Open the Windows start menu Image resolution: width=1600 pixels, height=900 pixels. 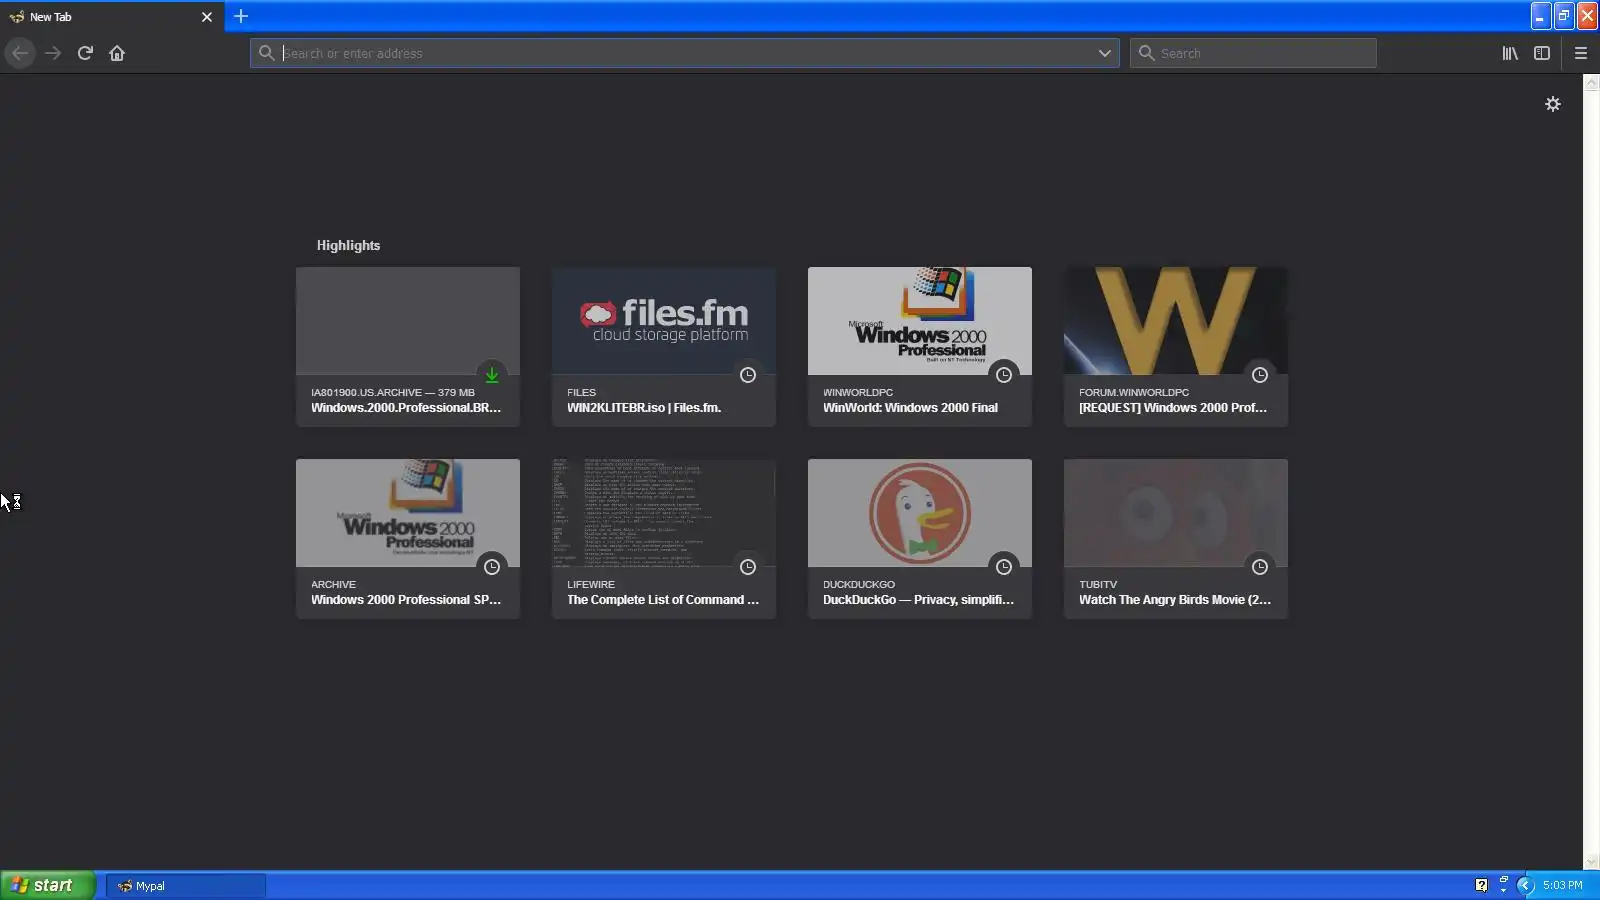coord(48,885)
